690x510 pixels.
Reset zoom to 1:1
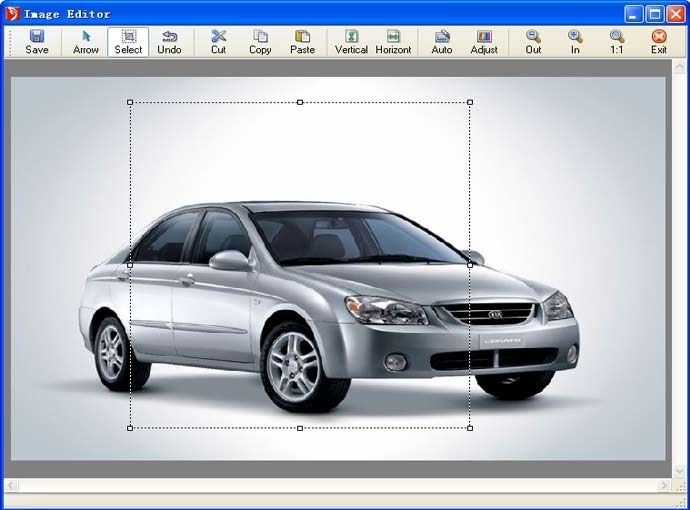(x=617, y=42)
